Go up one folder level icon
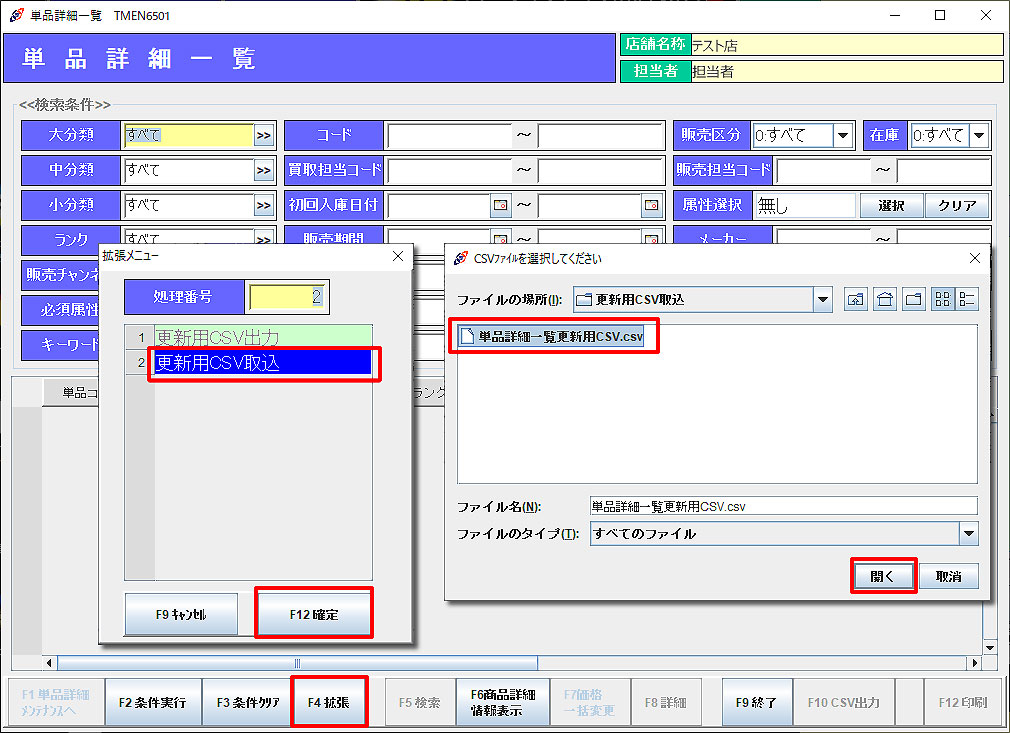The width and height of the screenshot is (1010, 733). (855, 299)
